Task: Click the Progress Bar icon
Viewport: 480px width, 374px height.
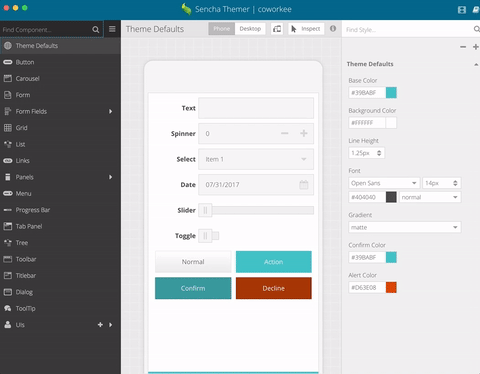Action: 8,210
